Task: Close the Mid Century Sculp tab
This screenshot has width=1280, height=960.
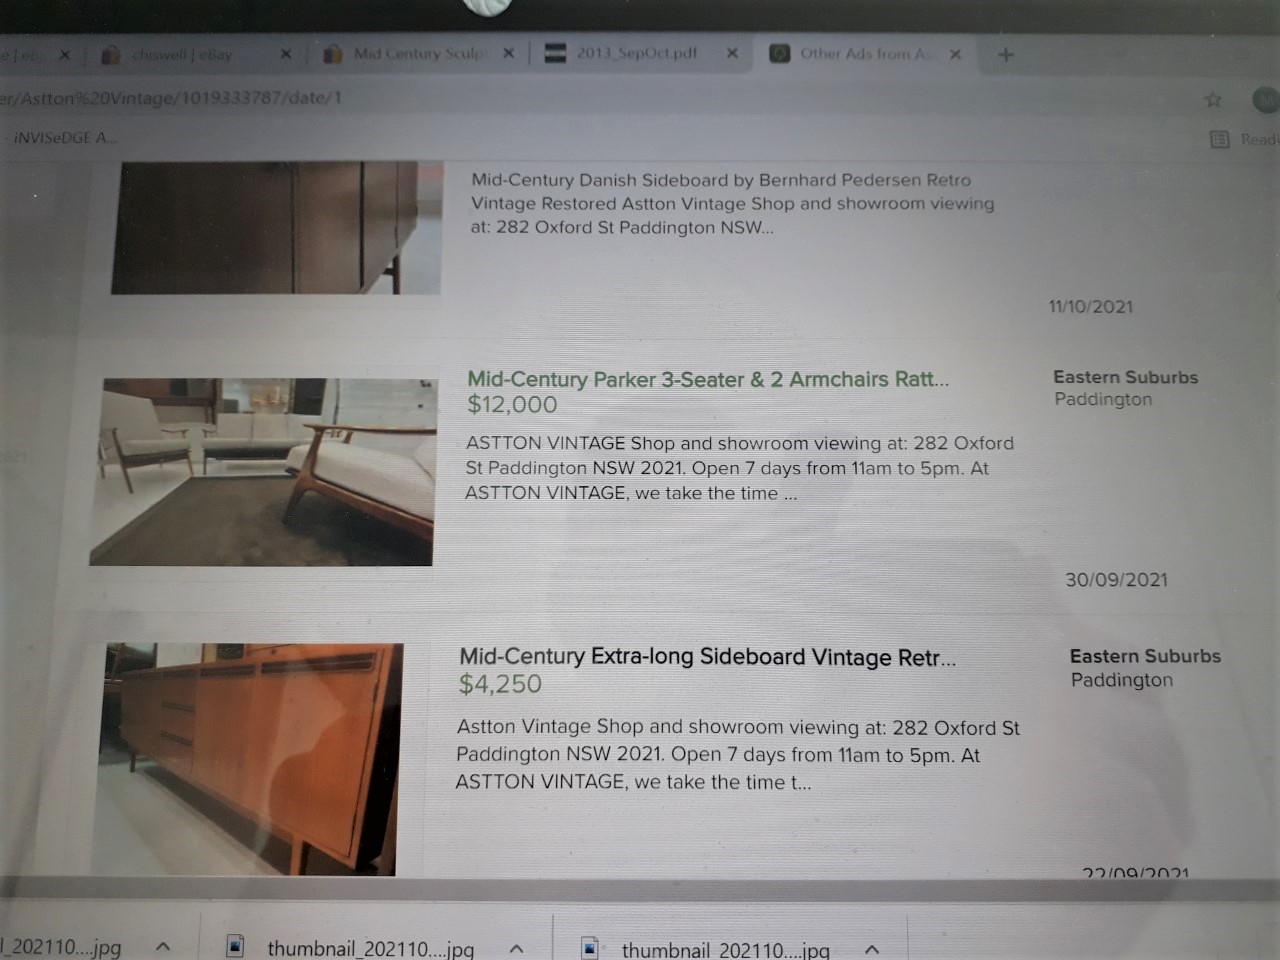Action: [x=508, y=53]
